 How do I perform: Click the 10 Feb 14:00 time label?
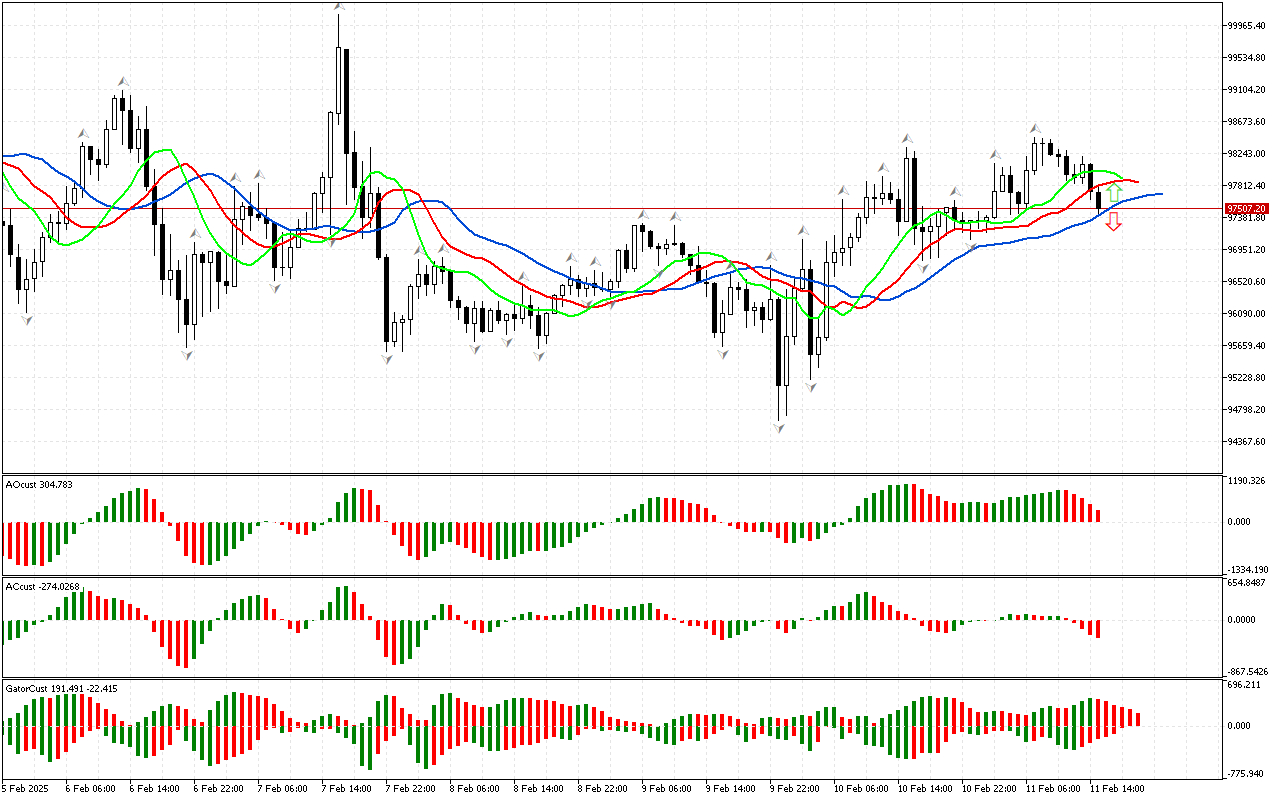(x=925, y=789)
